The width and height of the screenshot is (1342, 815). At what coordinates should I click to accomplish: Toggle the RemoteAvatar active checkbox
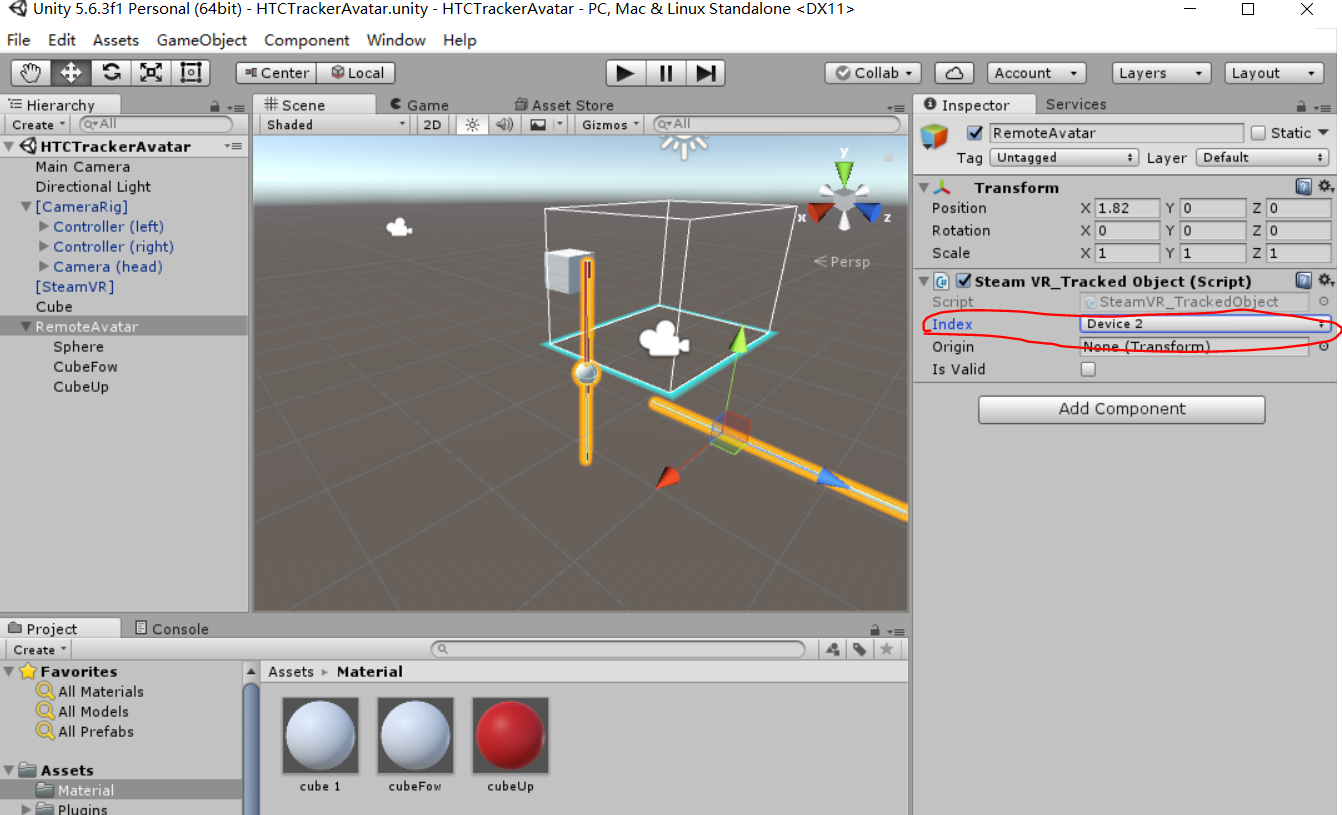[x=975, y=133]
